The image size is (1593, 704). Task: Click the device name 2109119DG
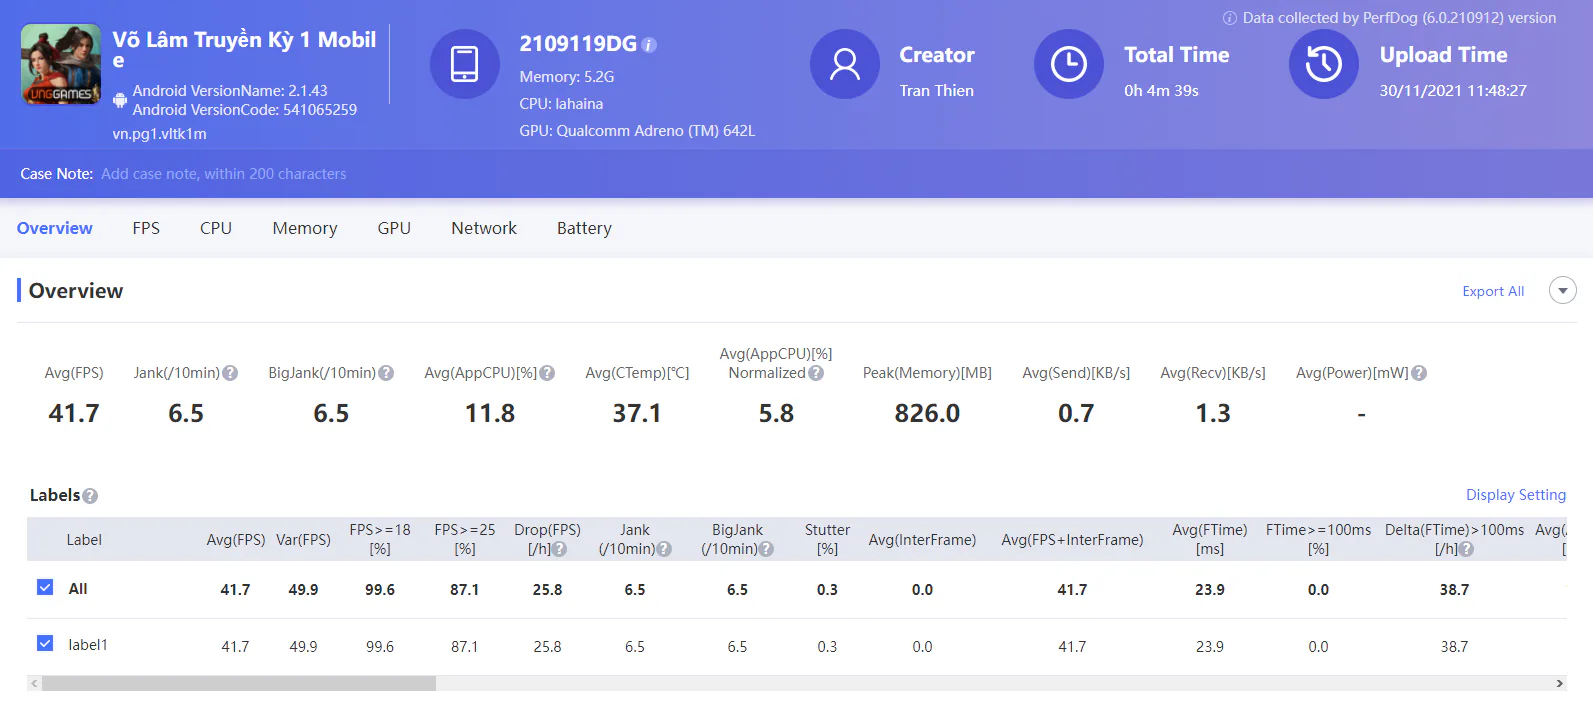[578, 44]
